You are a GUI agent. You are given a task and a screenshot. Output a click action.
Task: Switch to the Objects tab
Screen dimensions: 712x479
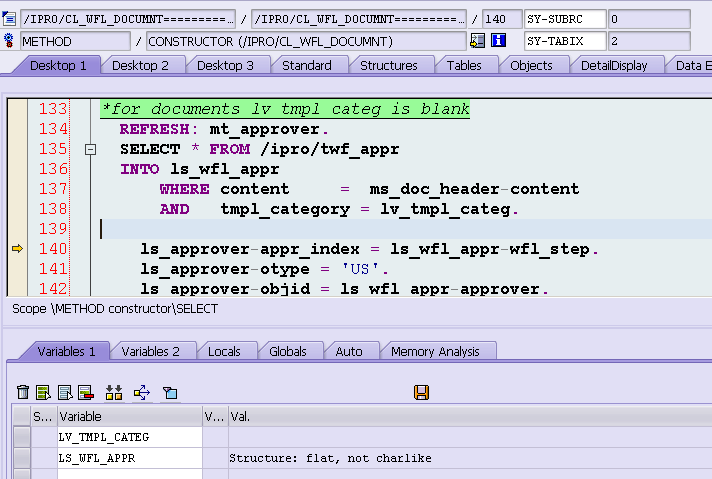pos(531,66)
